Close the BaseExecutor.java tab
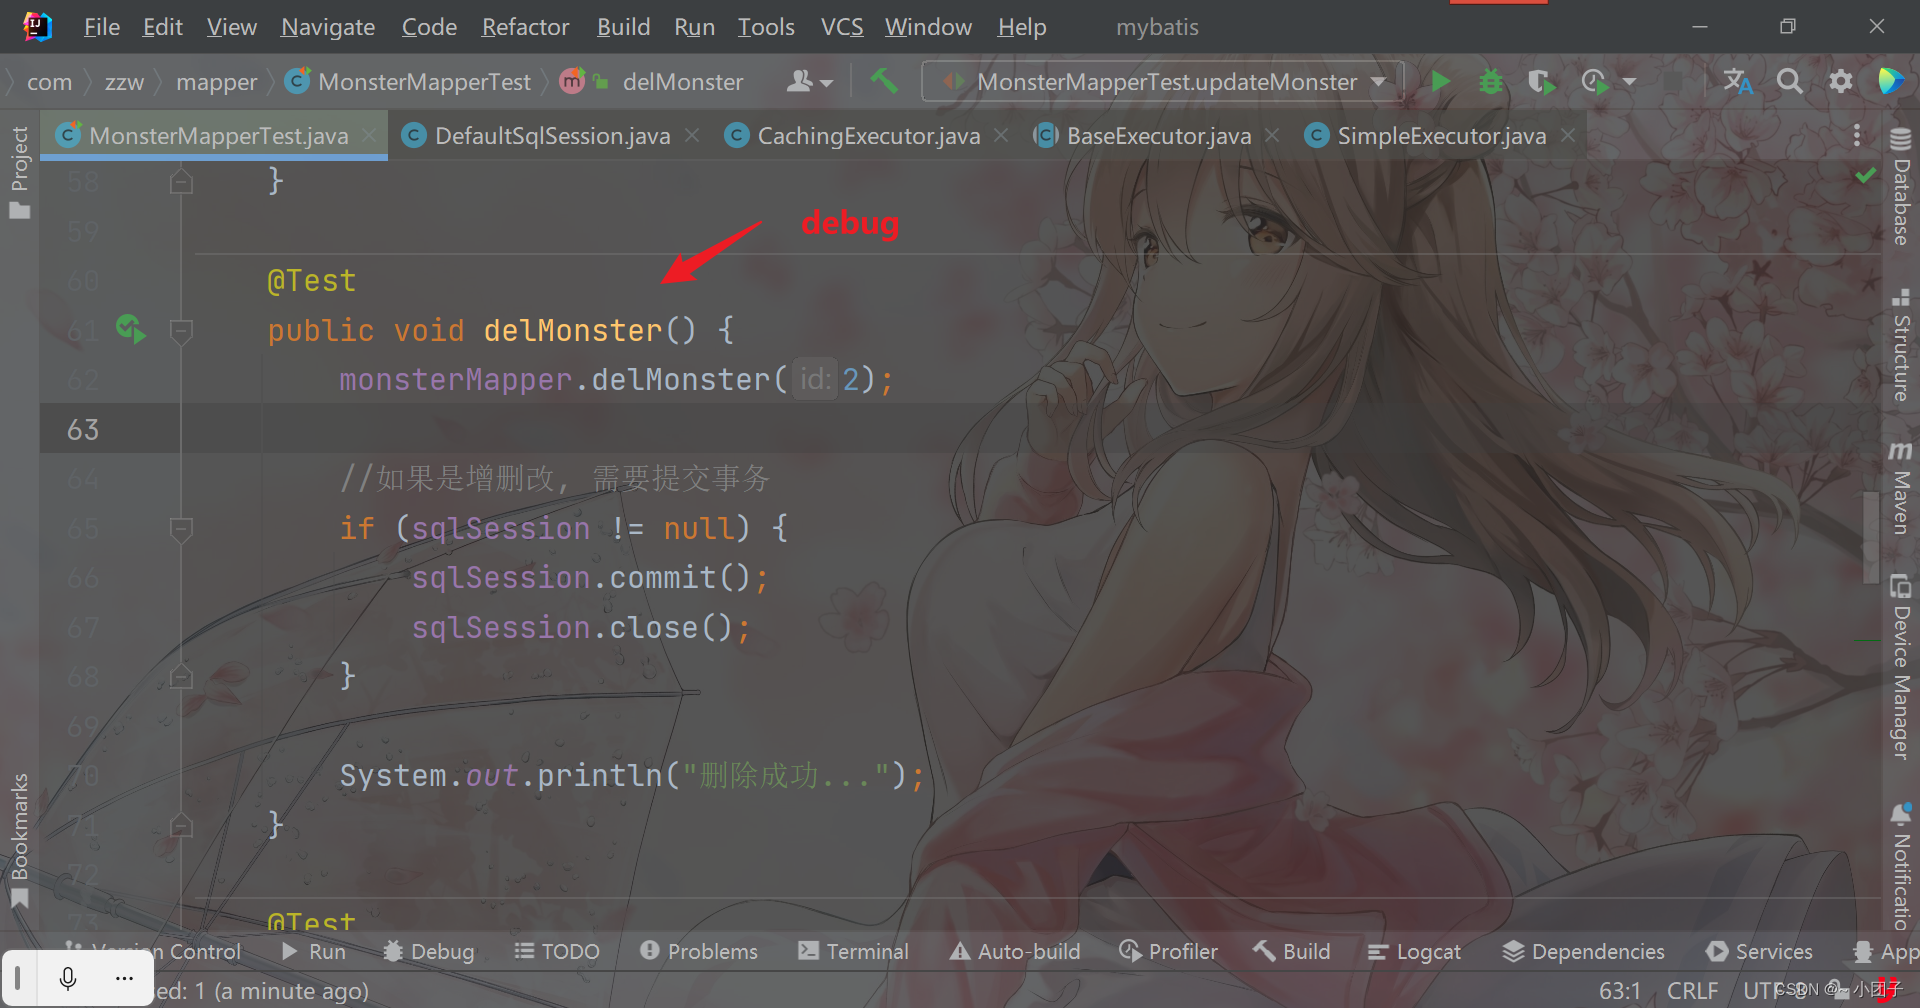 [x=1272, y=135]
